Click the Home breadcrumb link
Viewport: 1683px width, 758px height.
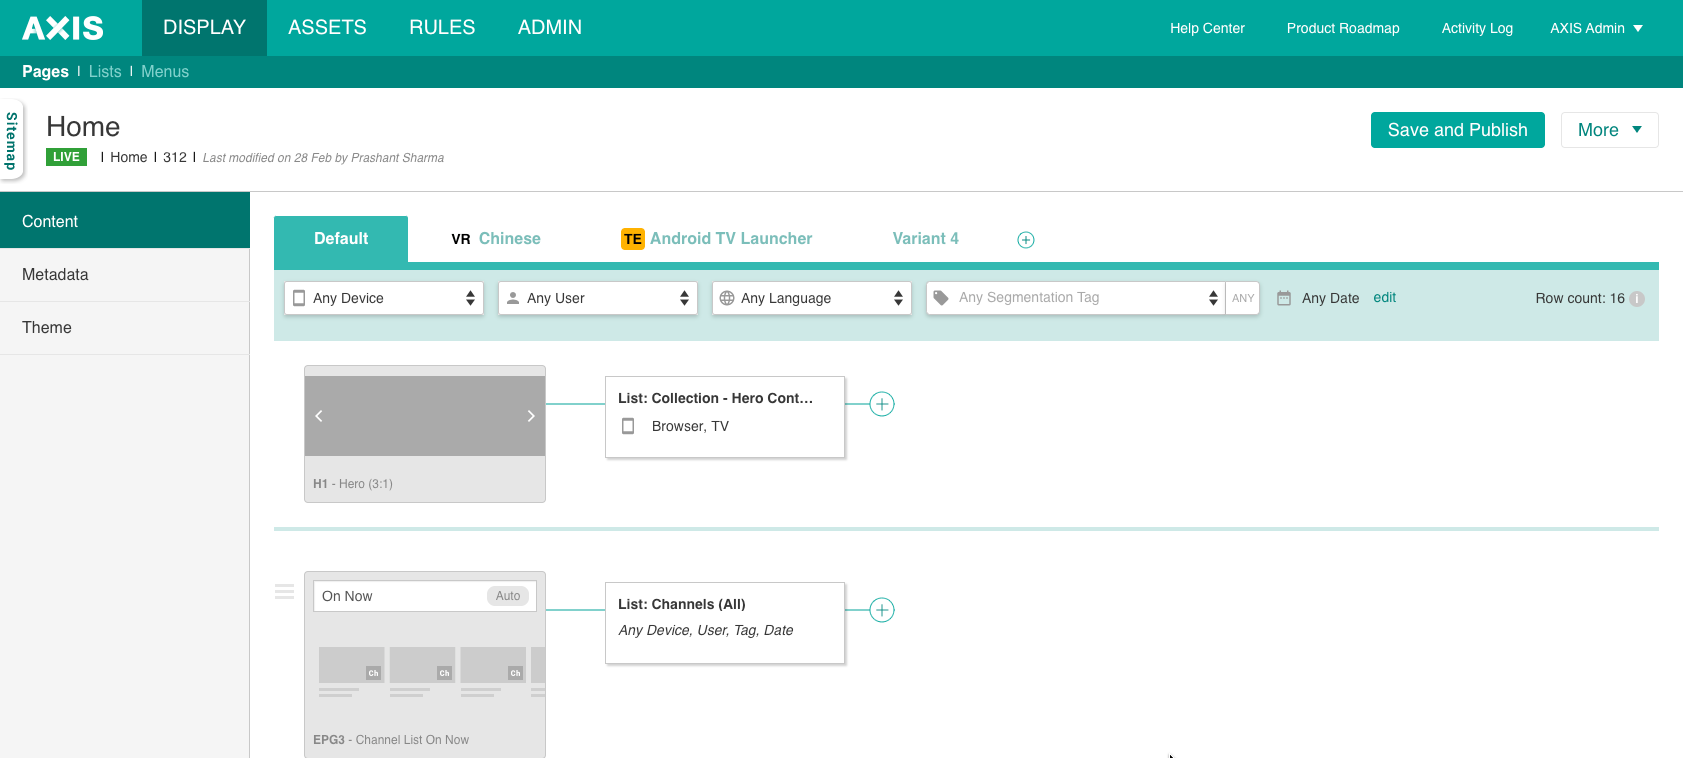(128, 157)
